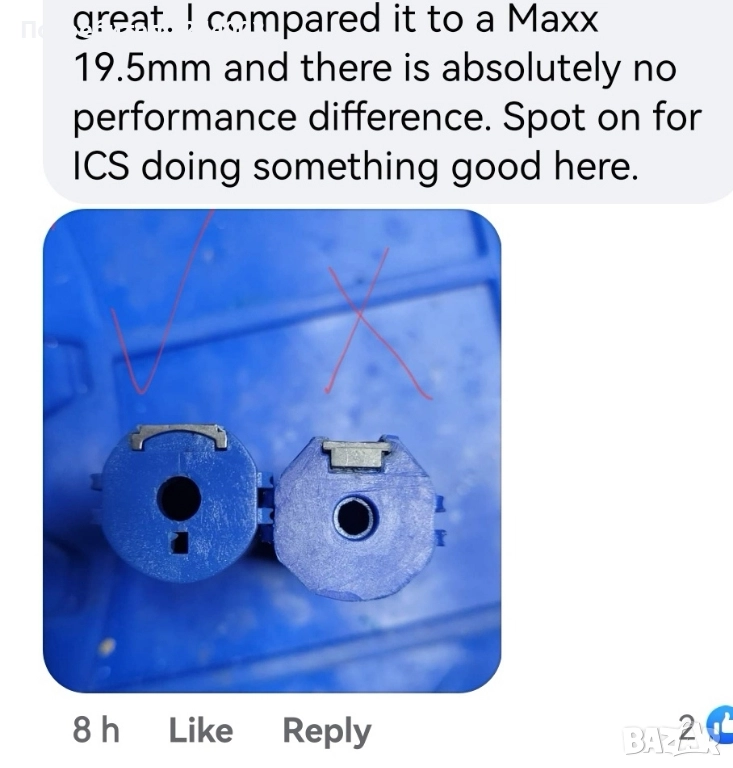Click the 19.5mm text in comment

point(142,68)
